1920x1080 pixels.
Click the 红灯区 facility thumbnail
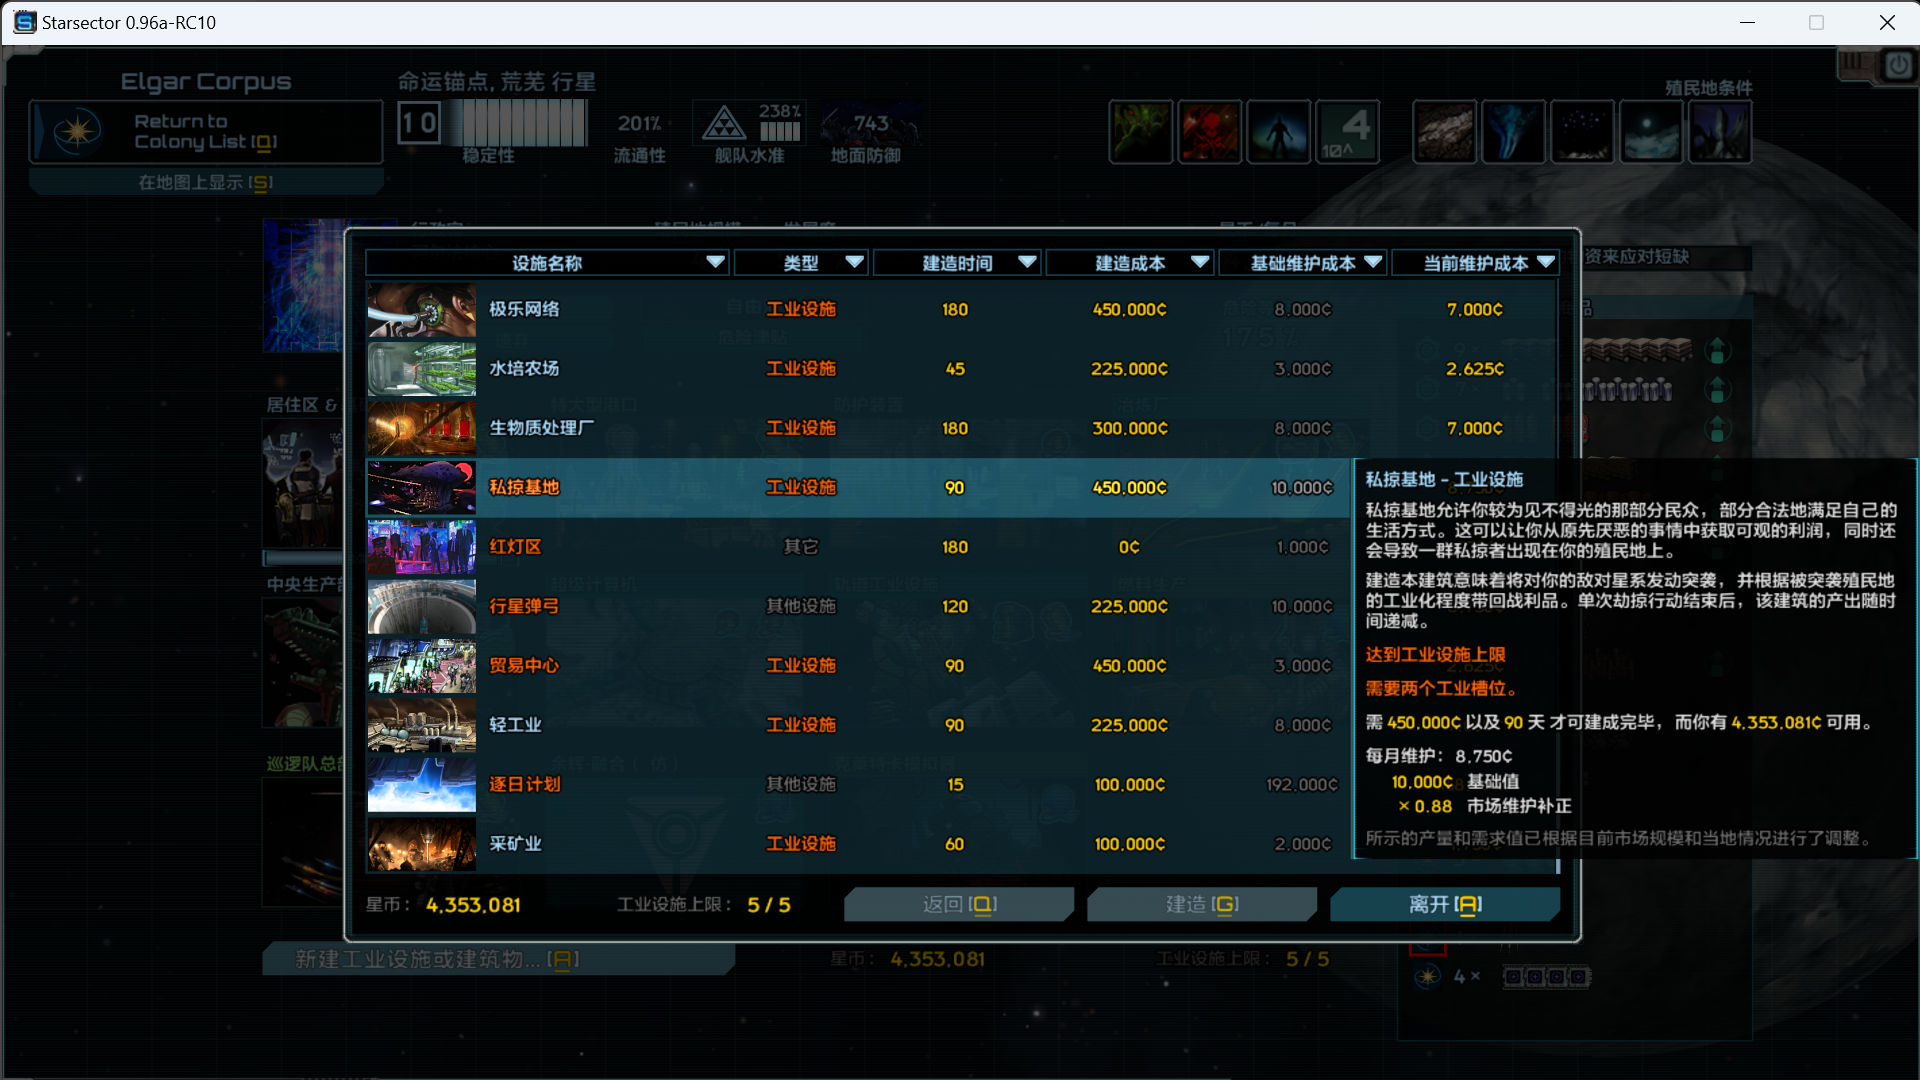click(x=421, y=547)
